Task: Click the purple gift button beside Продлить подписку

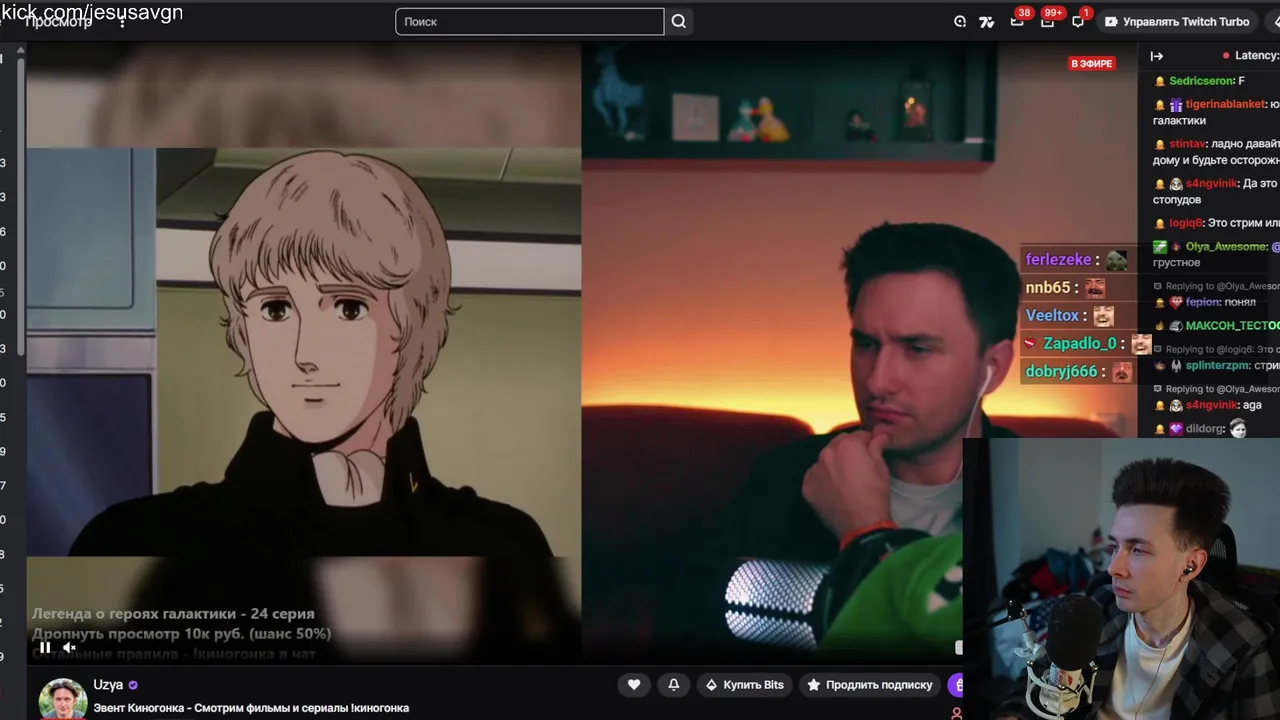Action: (x=956, y=685)
